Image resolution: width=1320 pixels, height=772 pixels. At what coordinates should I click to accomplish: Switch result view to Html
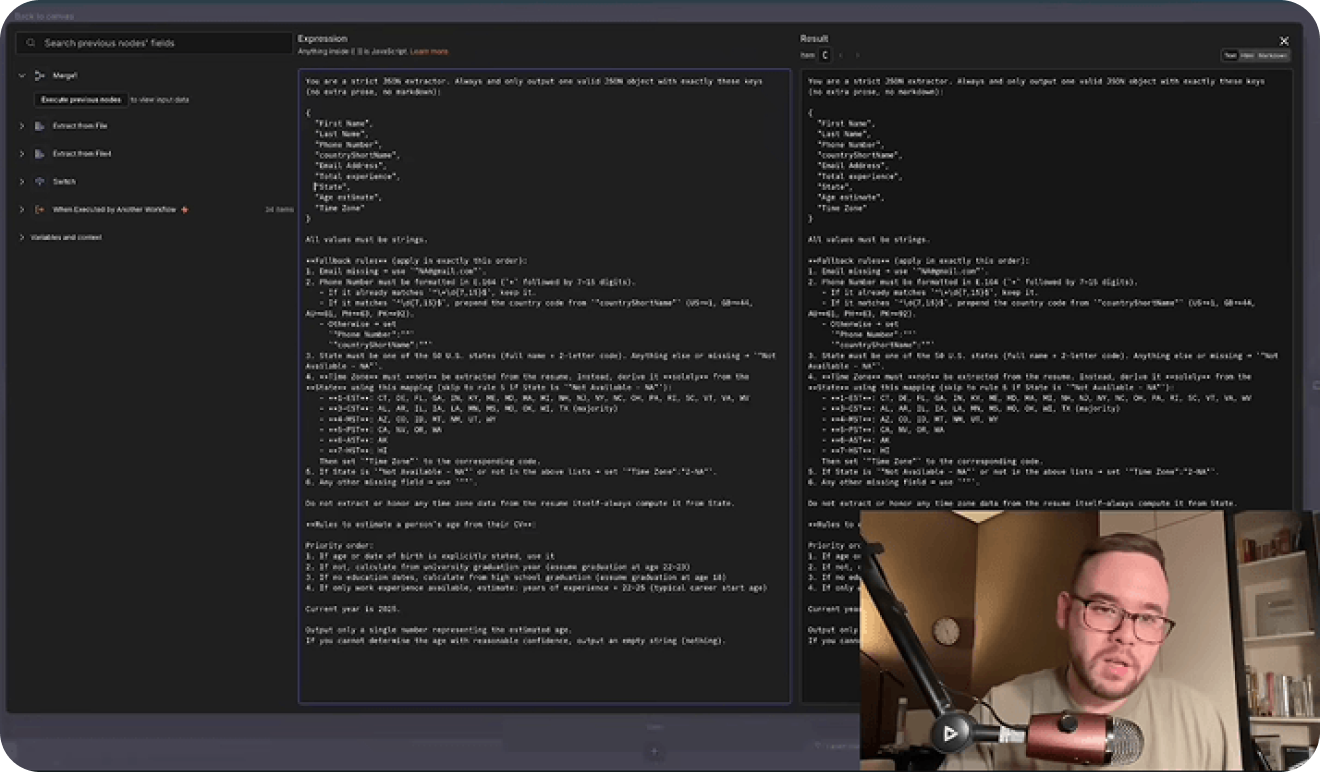click(x=1247, y=56)
